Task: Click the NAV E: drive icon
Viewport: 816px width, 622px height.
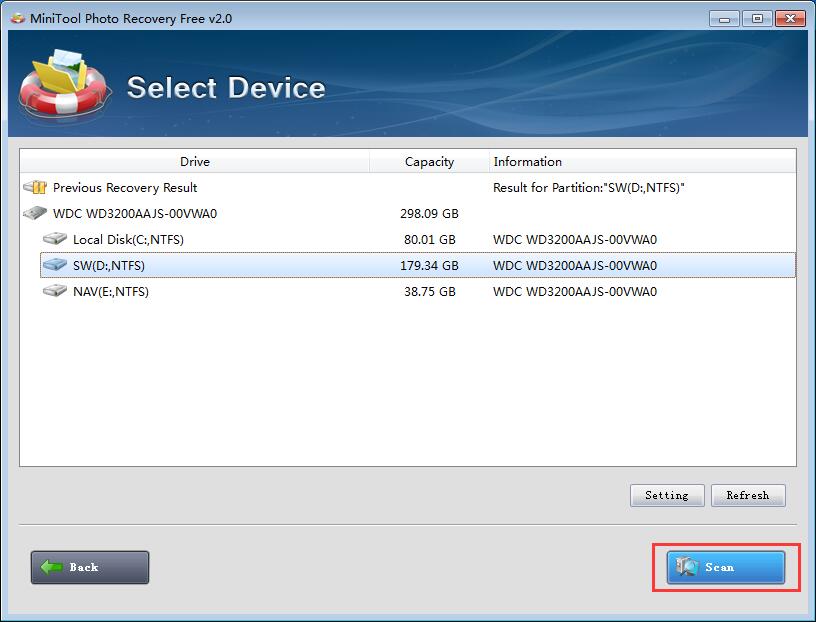Action: pyautogui.click(x=55, y=291)
